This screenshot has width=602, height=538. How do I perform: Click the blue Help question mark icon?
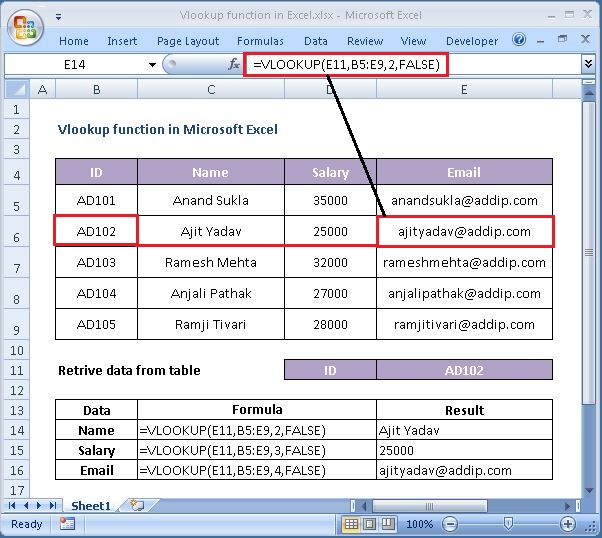519,39
